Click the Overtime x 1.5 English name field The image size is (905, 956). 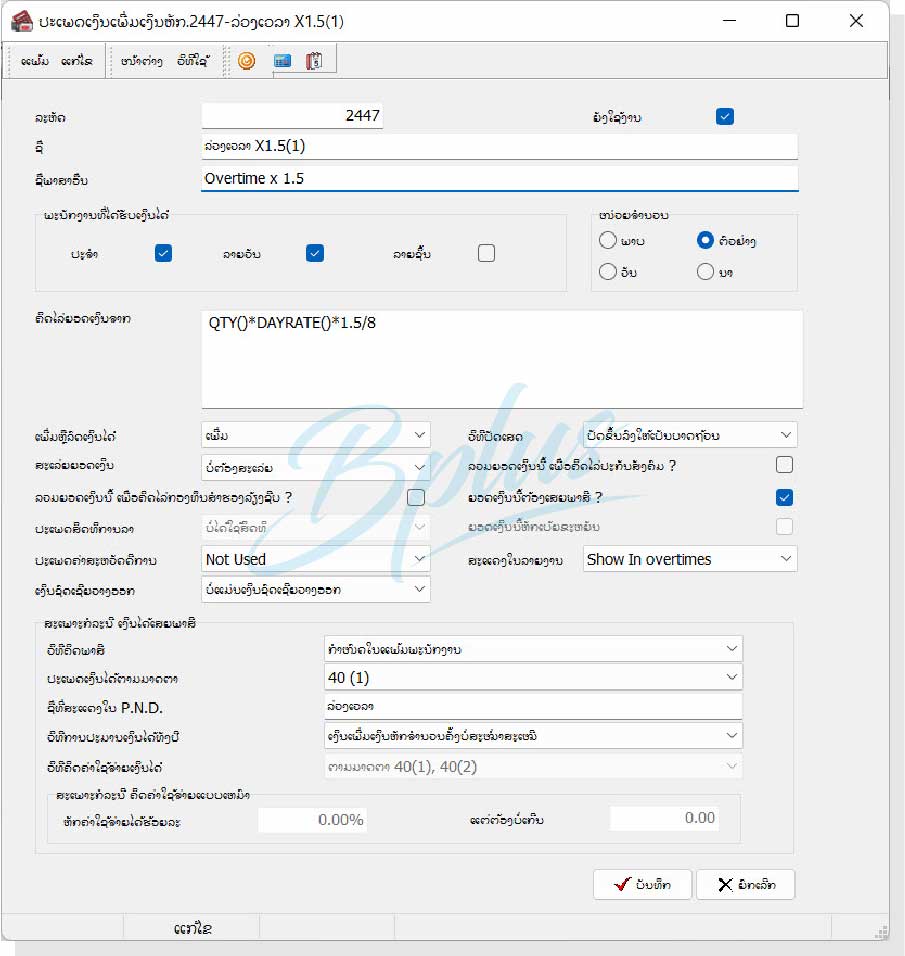coord(499,178)
